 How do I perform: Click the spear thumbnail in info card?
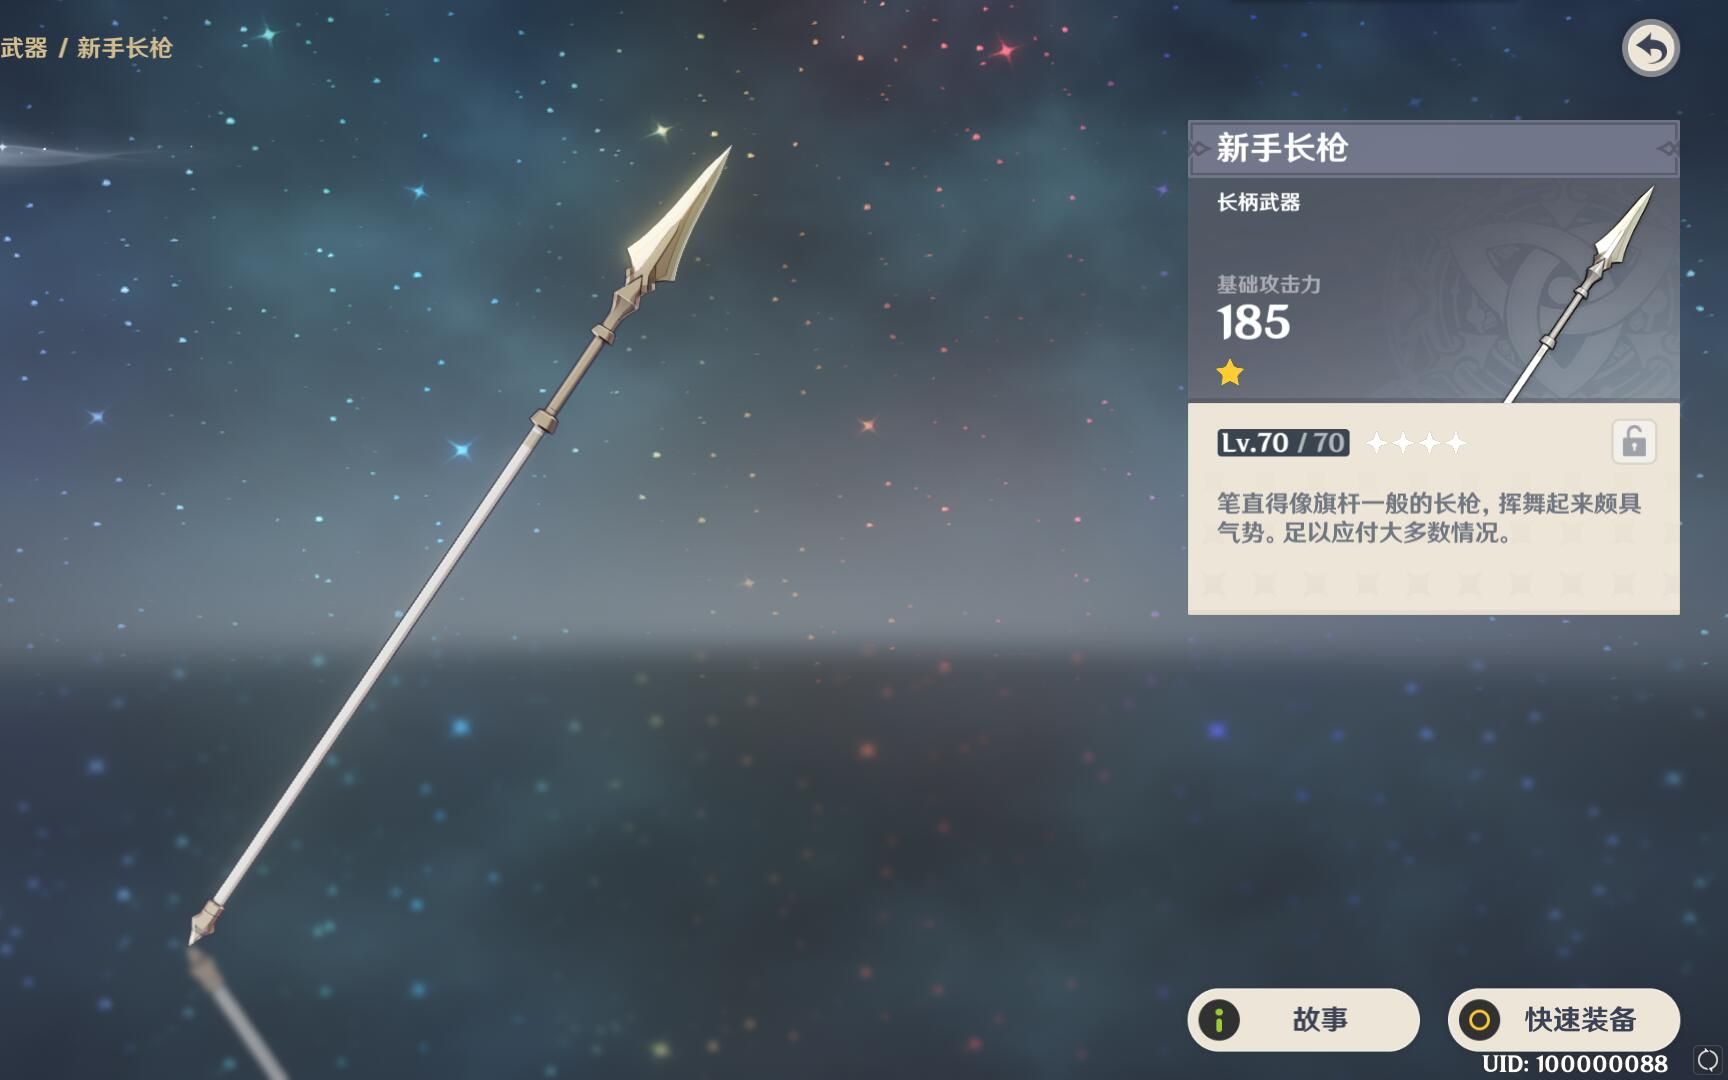pyautogui.click(x=1580, y=293)
